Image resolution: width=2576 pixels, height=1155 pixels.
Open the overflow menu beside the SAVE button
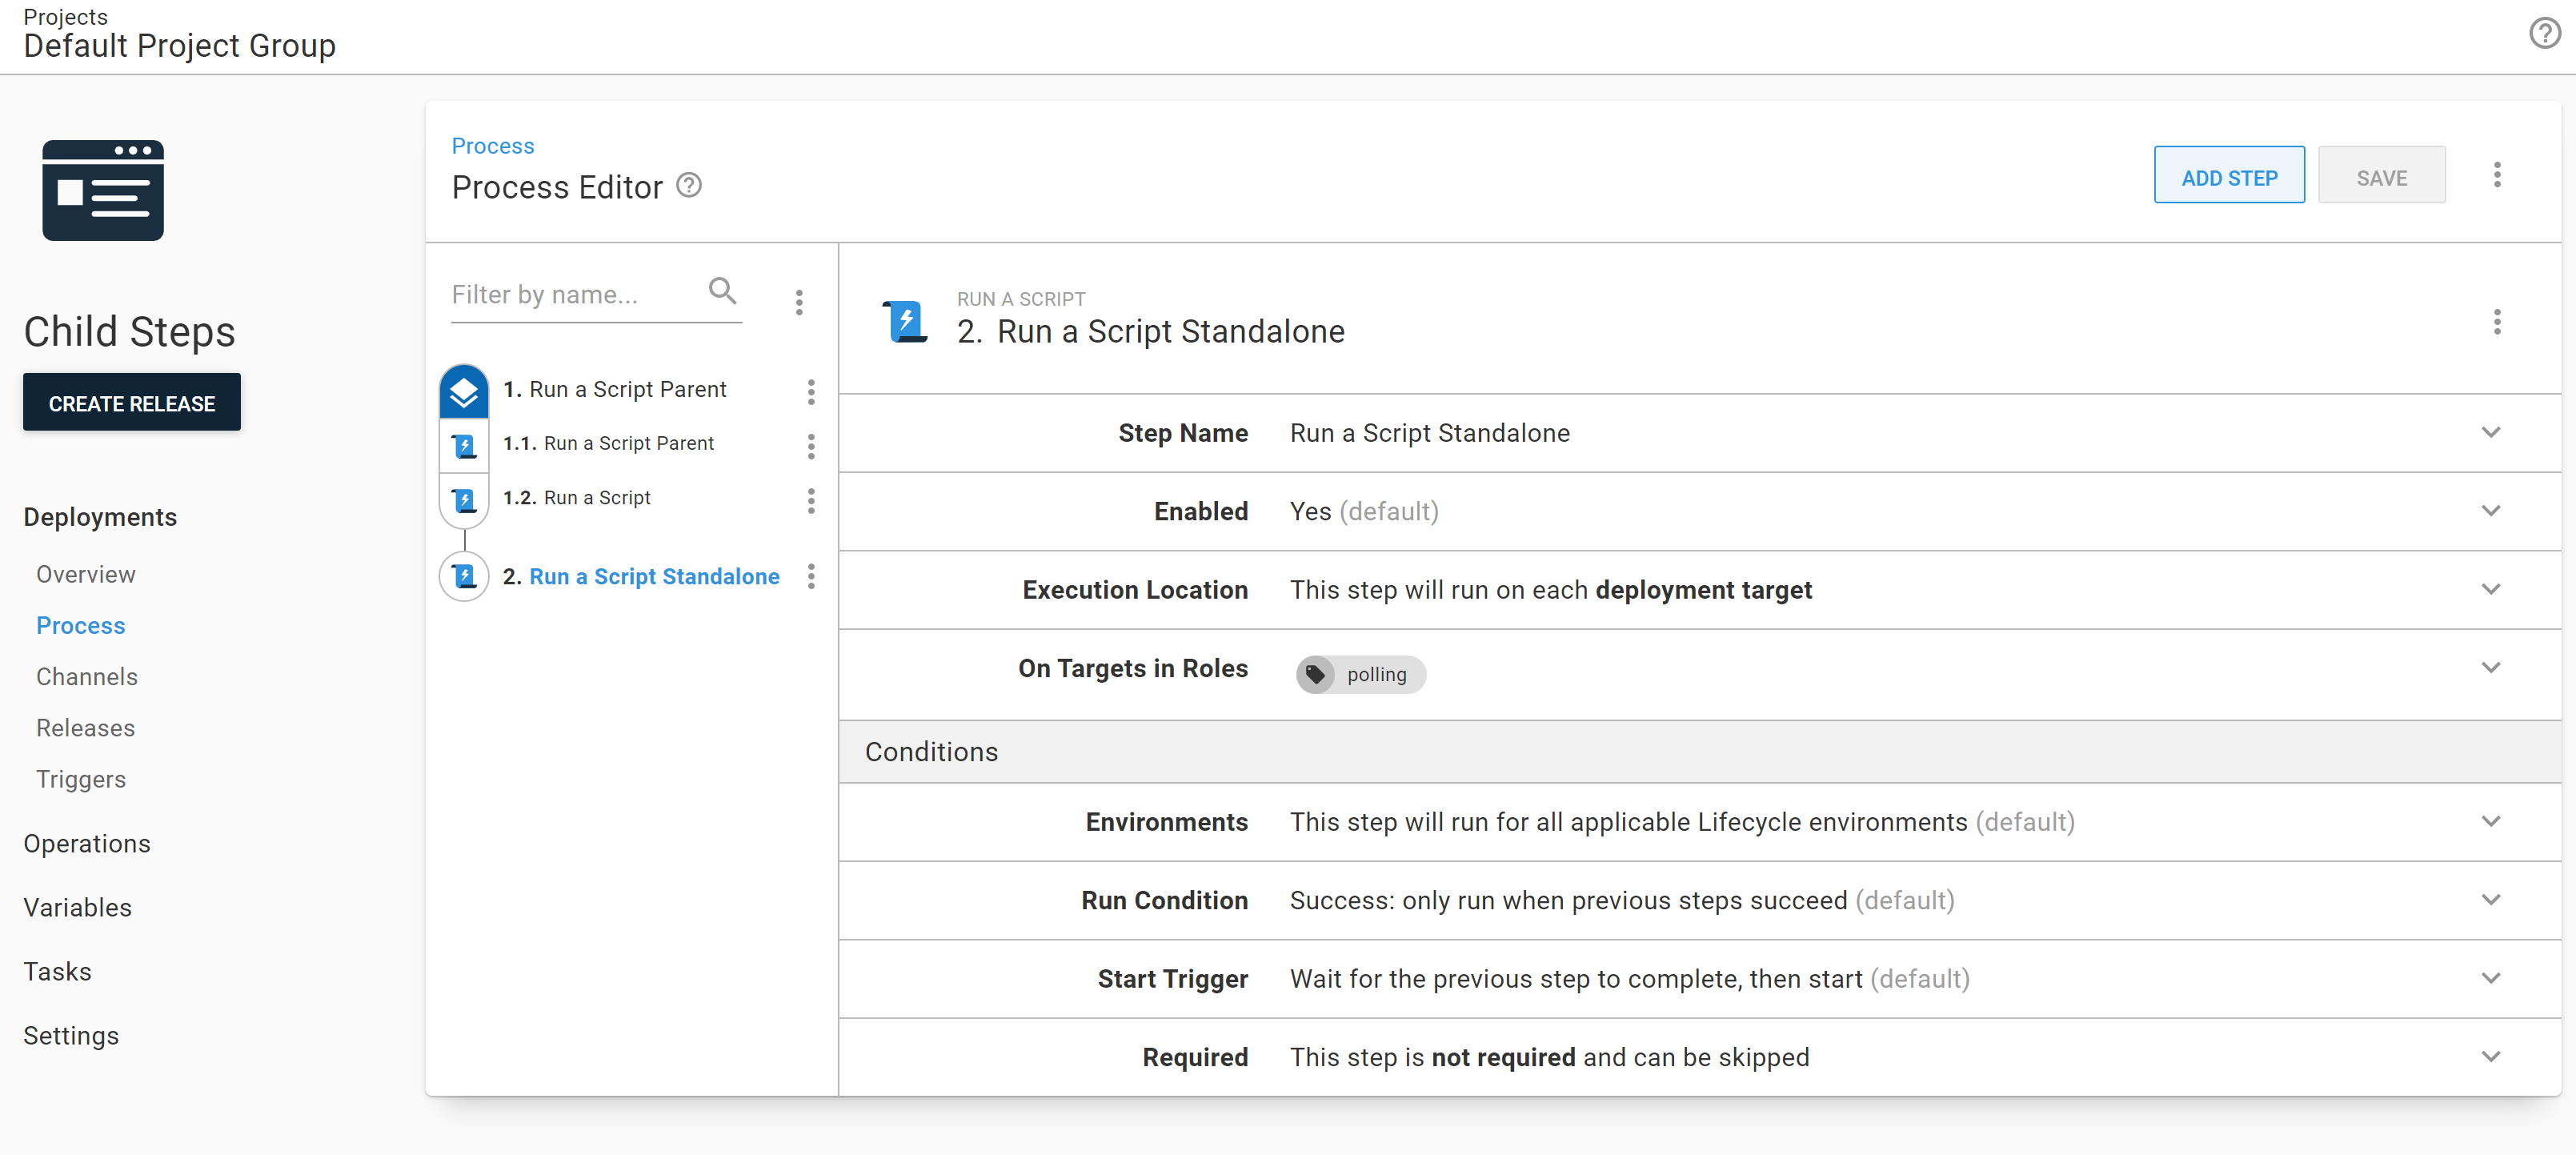[2497, 175]
